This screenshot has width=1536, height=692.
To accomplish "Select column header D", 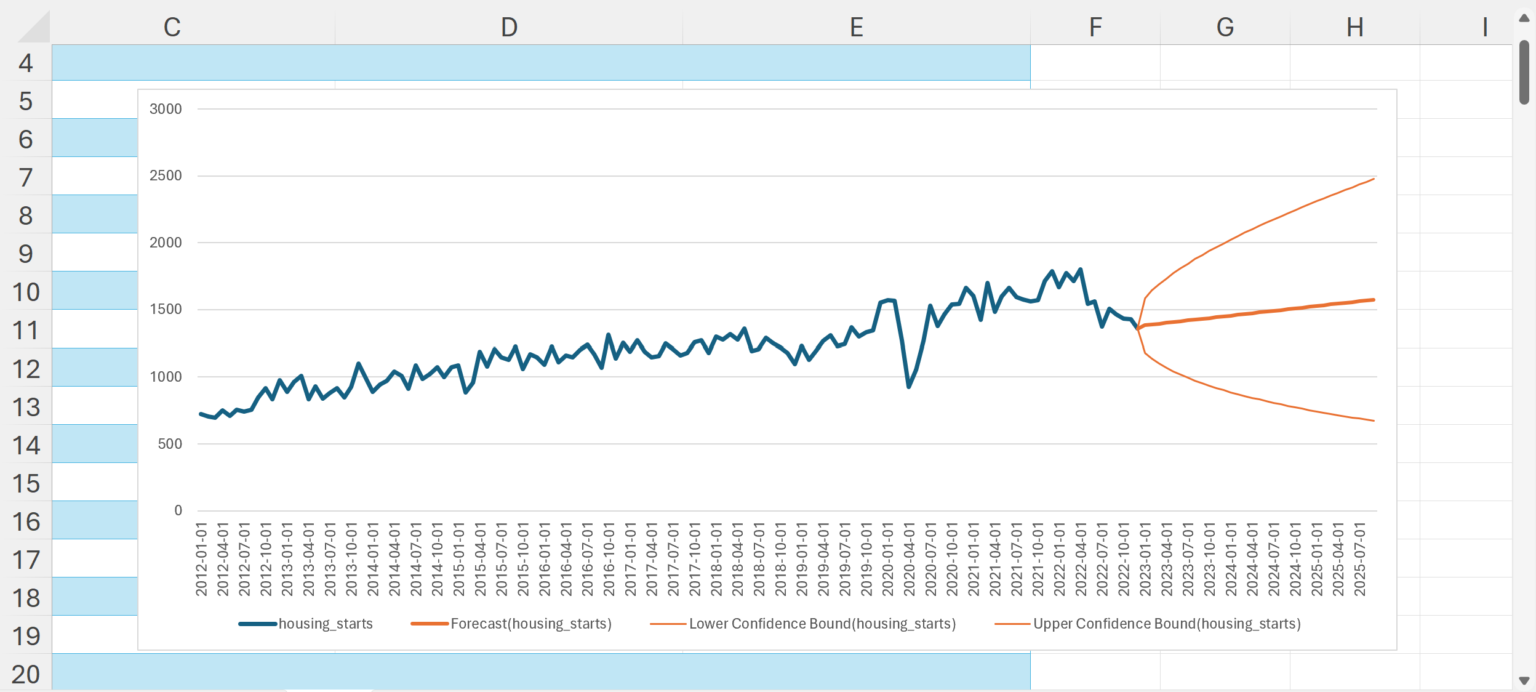I will coord(509,27).
